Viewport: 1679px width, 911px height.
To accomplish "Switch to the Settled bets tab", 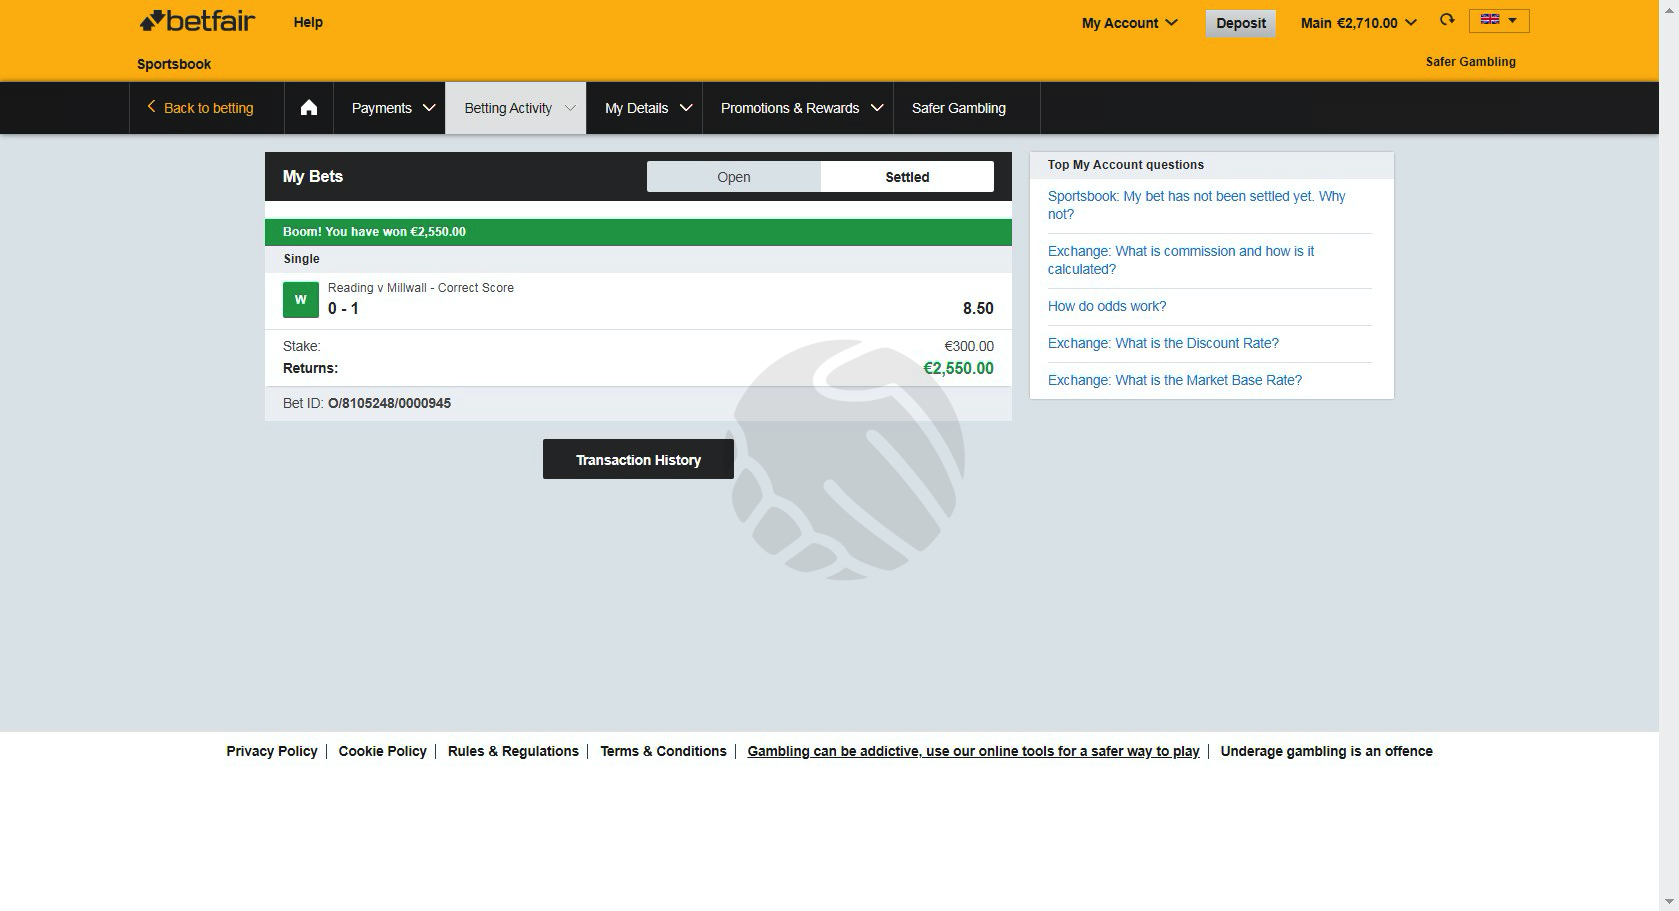I will 907,177.
